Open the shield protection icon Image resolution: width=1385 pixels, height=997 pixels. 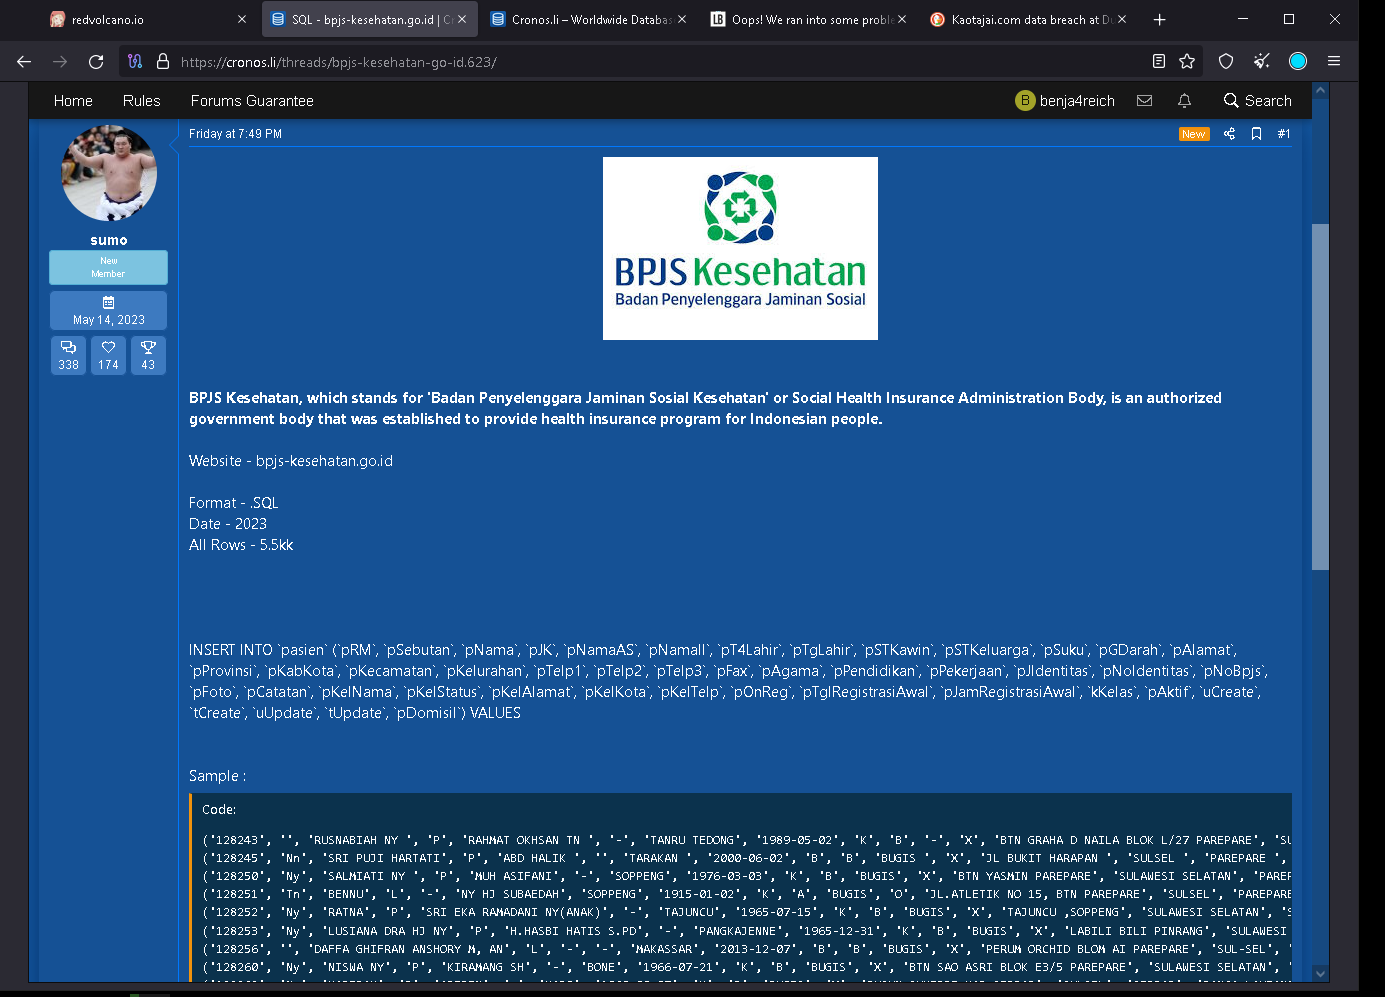point(1226,61)
